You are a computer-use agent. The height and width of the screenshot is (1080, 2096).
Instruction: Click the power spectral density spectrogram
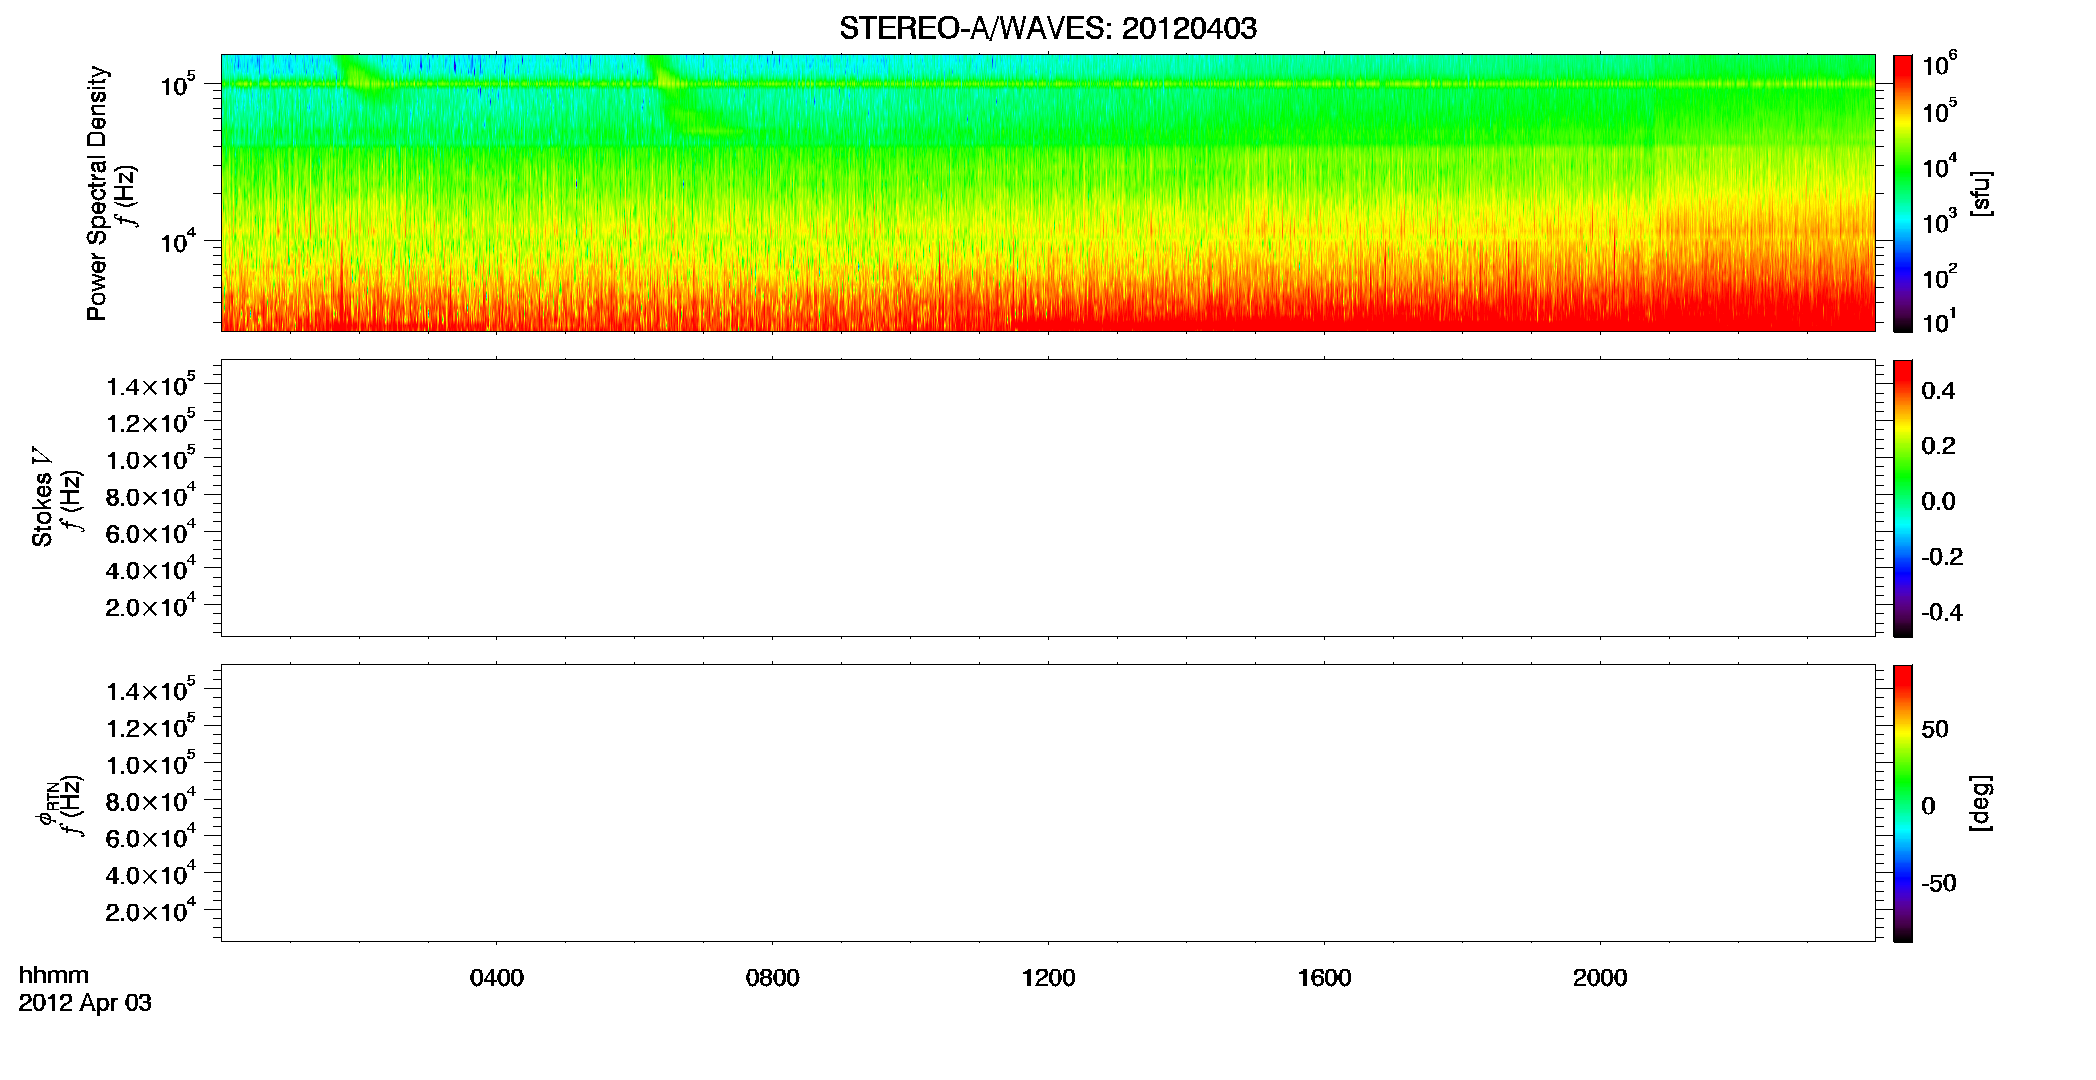coord(1048,193)
